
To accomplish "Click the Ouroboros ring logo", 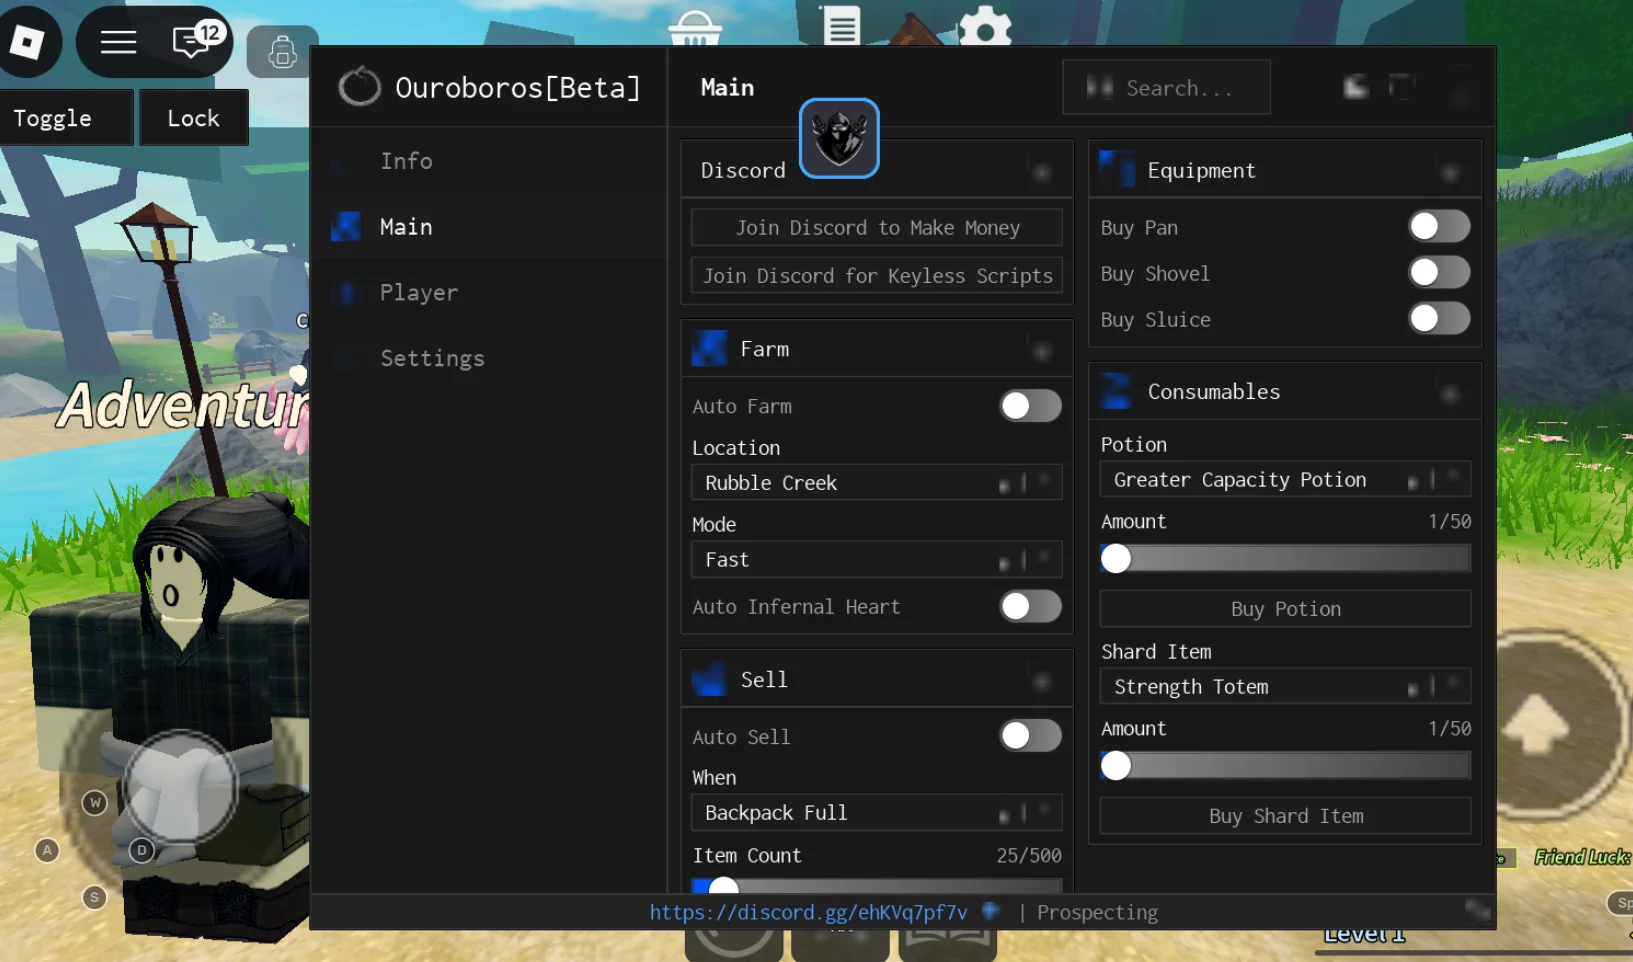I will tap(360, 87).
